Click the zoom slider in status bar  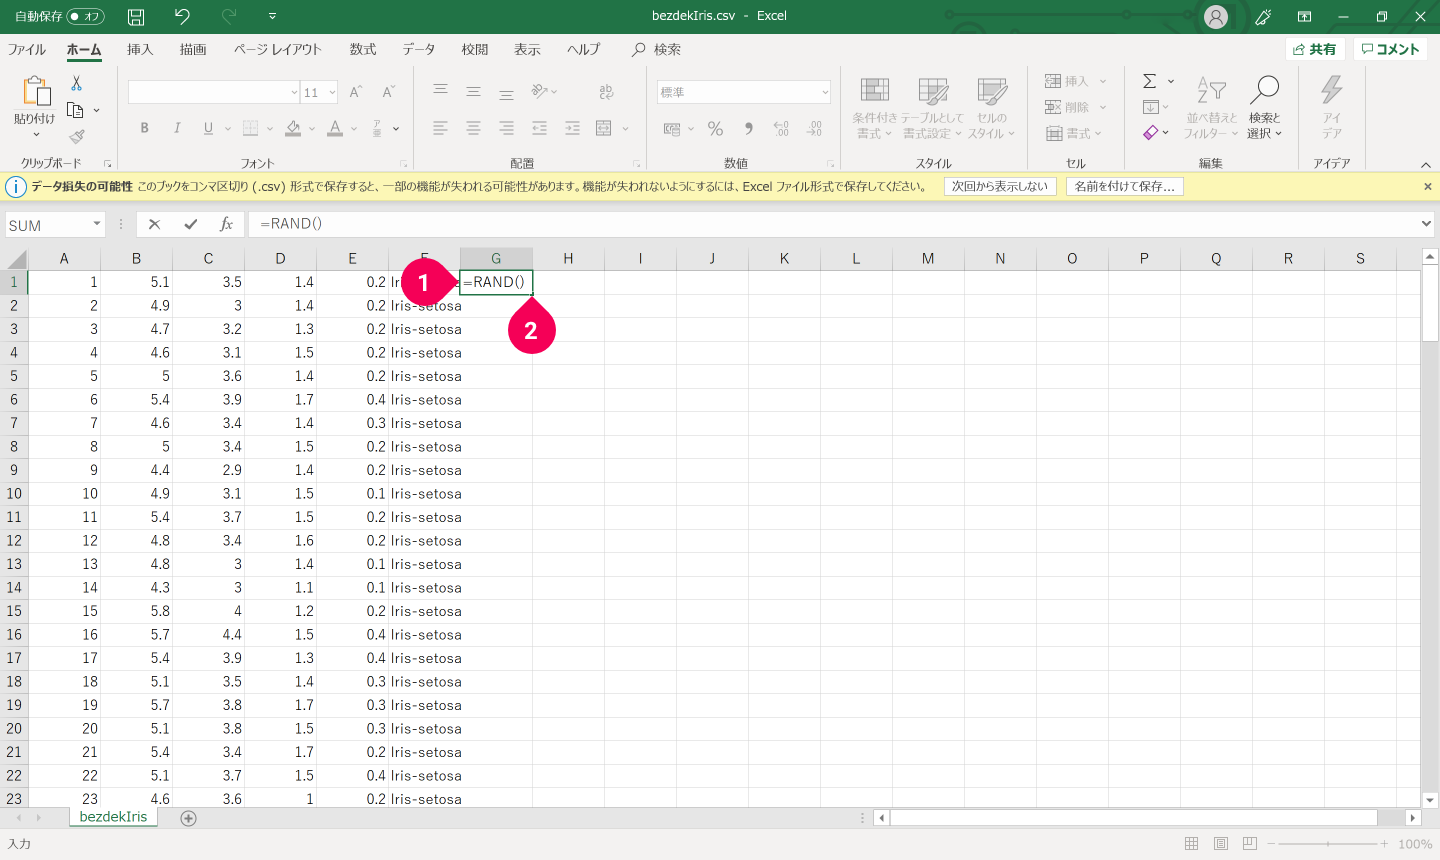(x=1328, y=844)
